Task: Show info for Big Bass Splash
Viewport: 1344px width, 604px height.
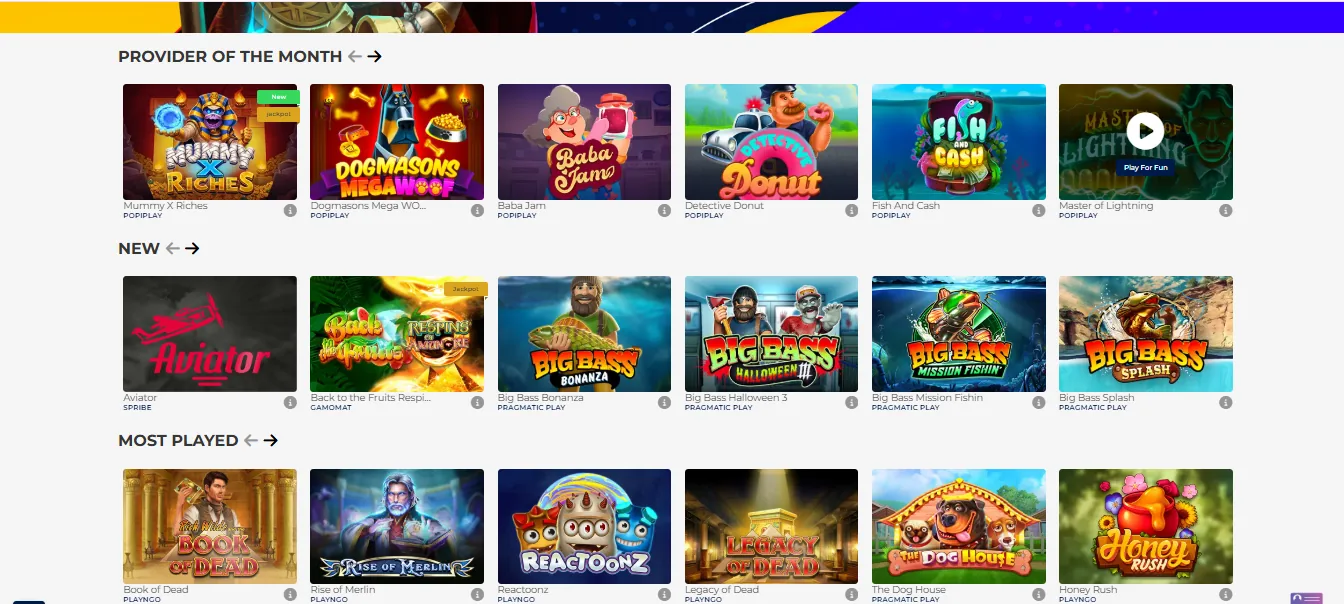Action: pyautogui.click(x=1225, y=403)
